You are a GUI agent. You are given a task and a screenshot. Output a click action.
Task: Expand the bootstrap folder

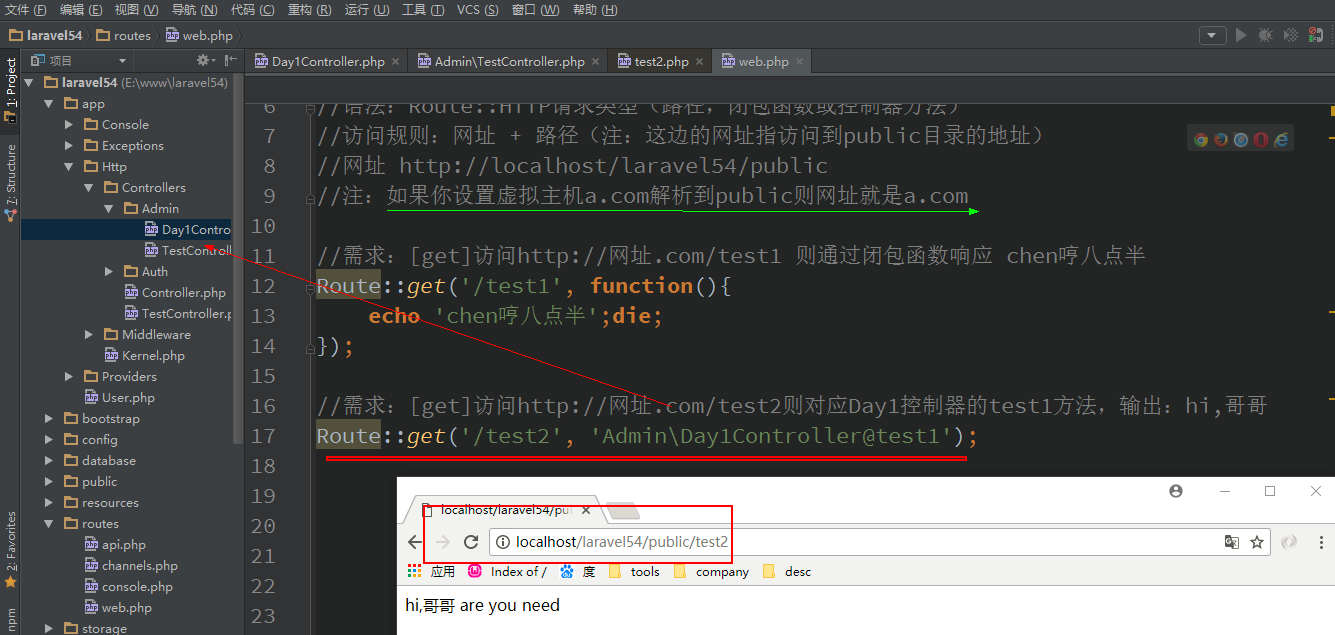[49, 419]
